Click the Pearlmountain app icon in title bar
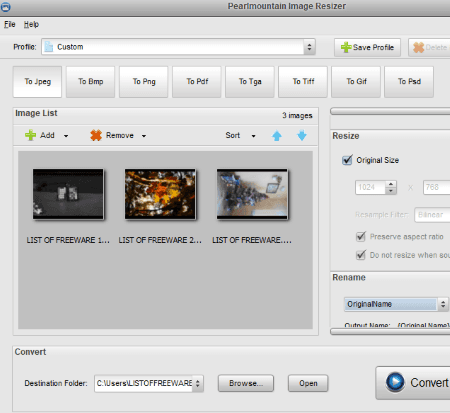This screenshot has height=413, width=450. coord(5,6)
